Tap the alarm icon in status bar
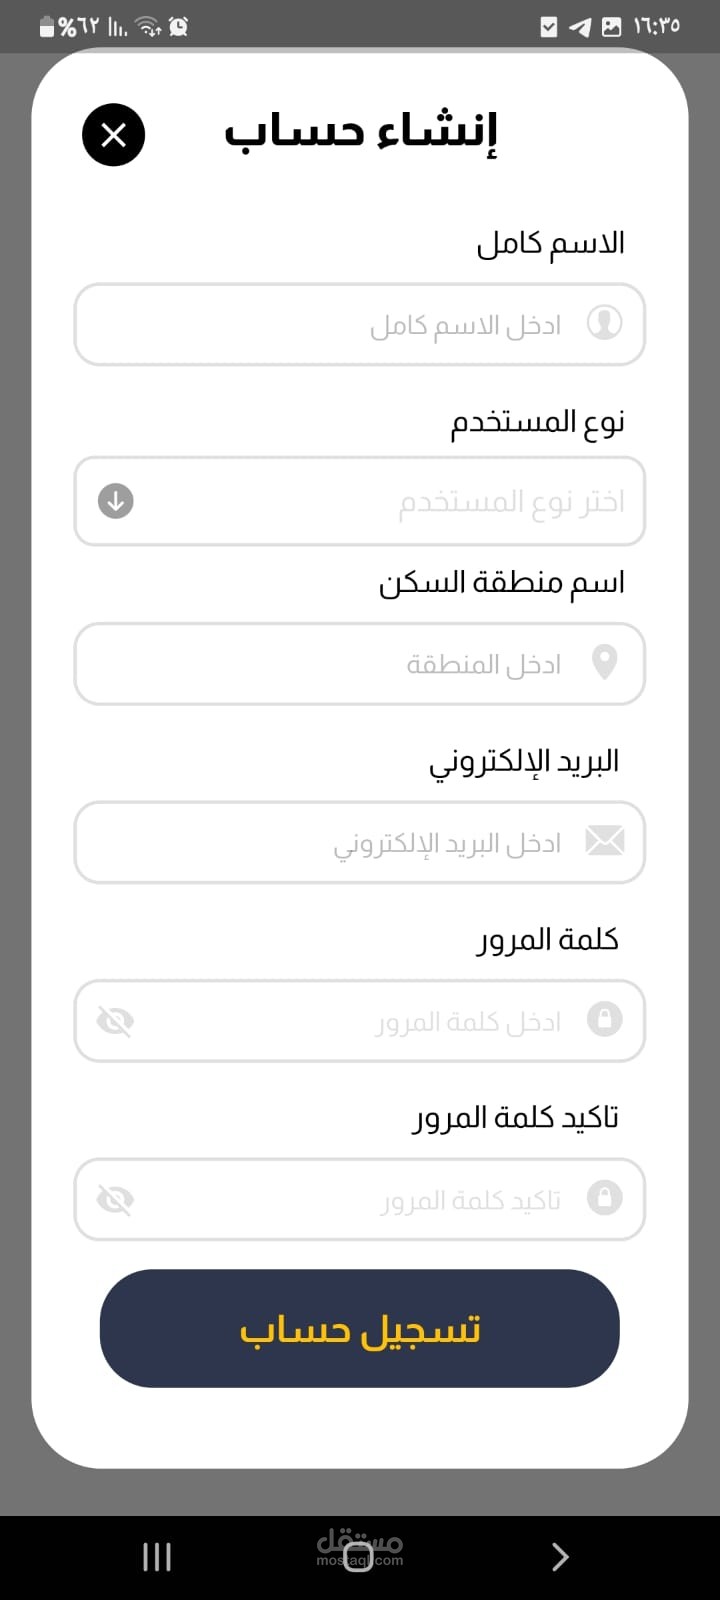This screenshot has height=1600, width=720. coord(179,27)
